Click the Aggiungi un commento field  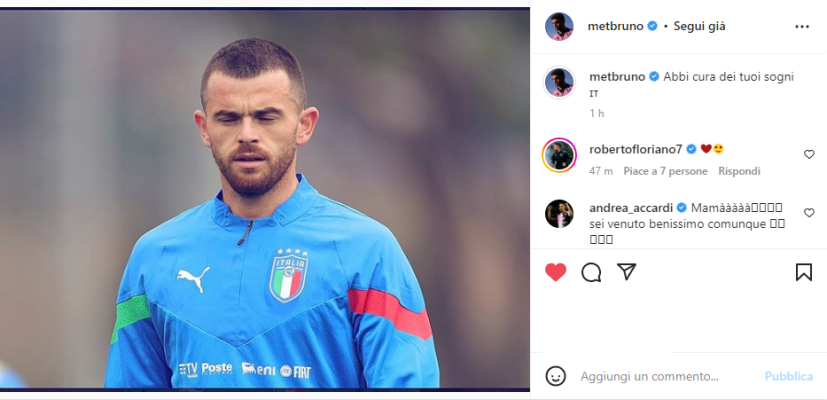click(667, 376)
